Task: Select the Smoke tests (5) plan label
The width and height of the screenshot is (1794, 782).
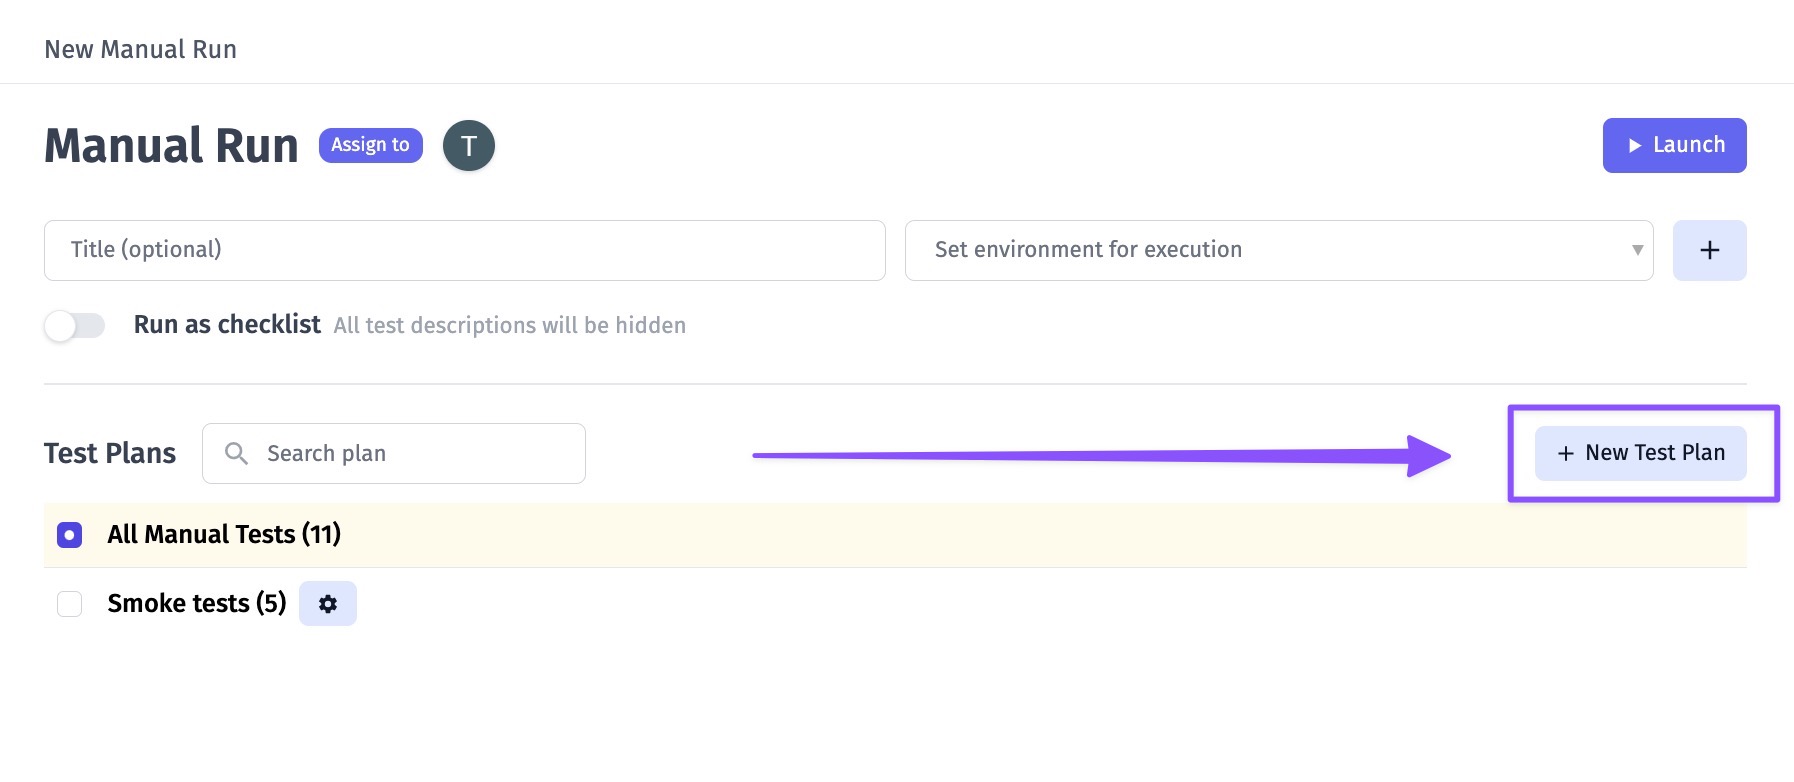Action: point(197,604)
